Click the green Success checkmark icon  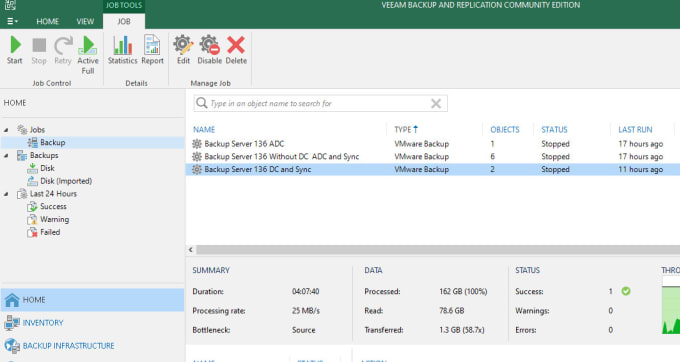pos(625,291)
